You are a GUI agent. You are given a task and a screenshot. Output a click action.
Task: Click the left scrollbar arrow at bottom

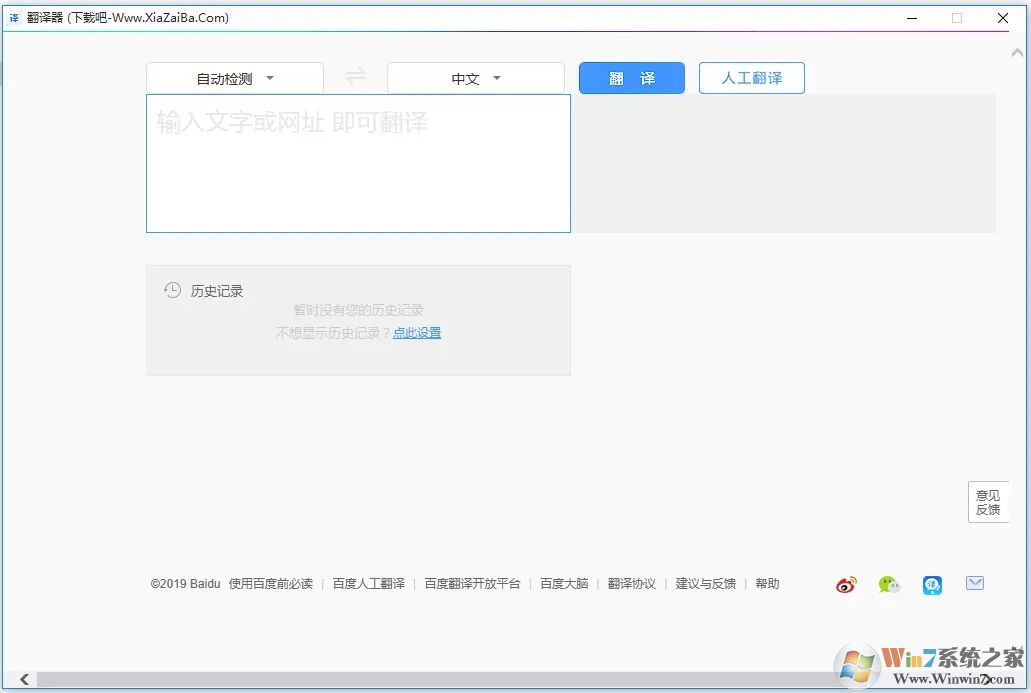(x=23, y=679)
